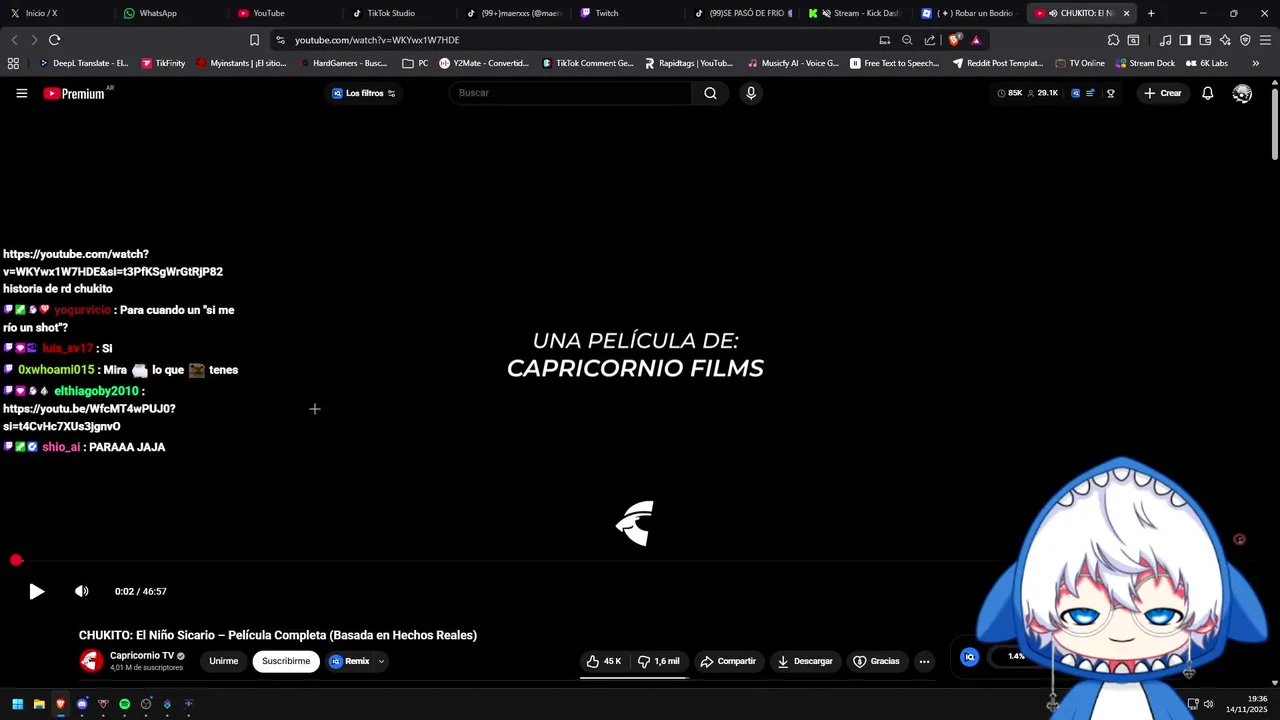Click the Gracias button
The image size is (1280, 720).
876,661
